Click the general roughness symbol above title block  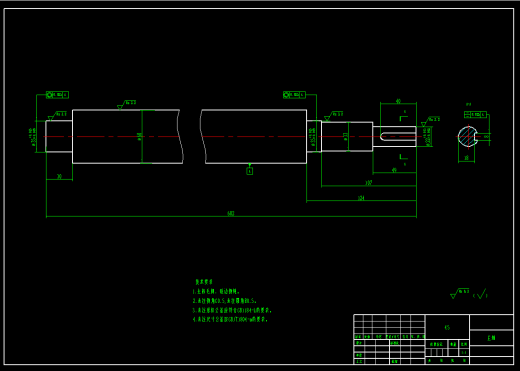point(460,293)
